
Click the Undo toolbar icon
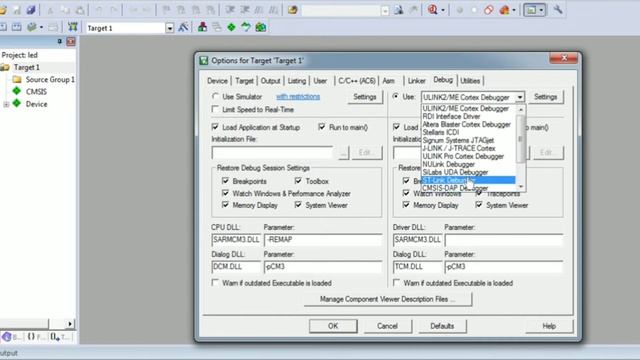click(x=99, y=10)
